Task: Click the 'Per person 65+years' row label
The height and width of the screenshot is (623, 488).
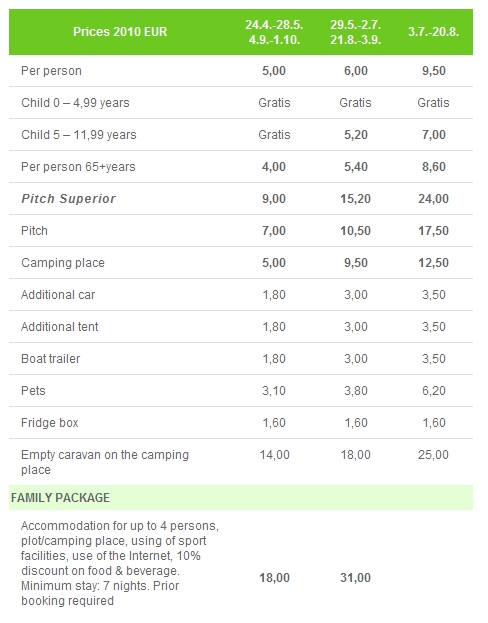Action: click(x=78, y=167)
